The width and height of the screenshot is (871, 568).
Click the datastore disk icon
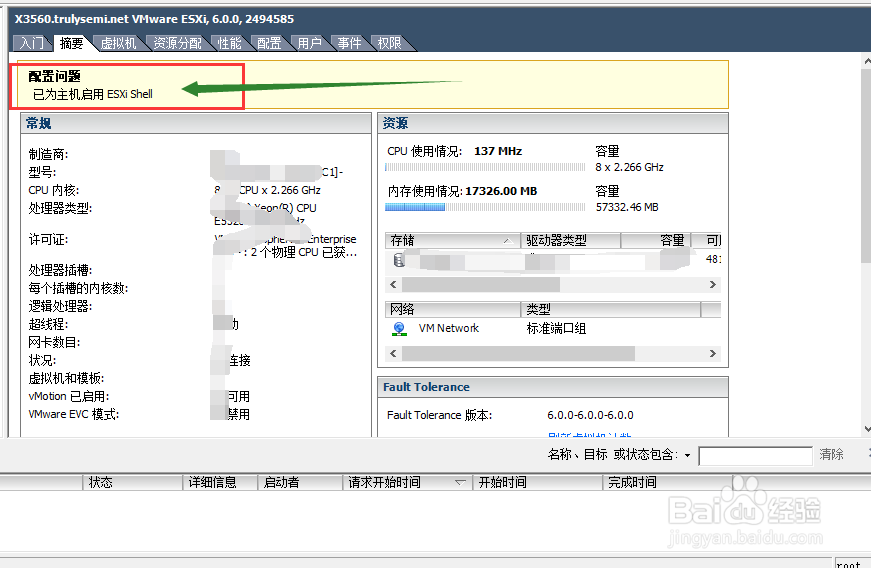[x=398, y=259]
